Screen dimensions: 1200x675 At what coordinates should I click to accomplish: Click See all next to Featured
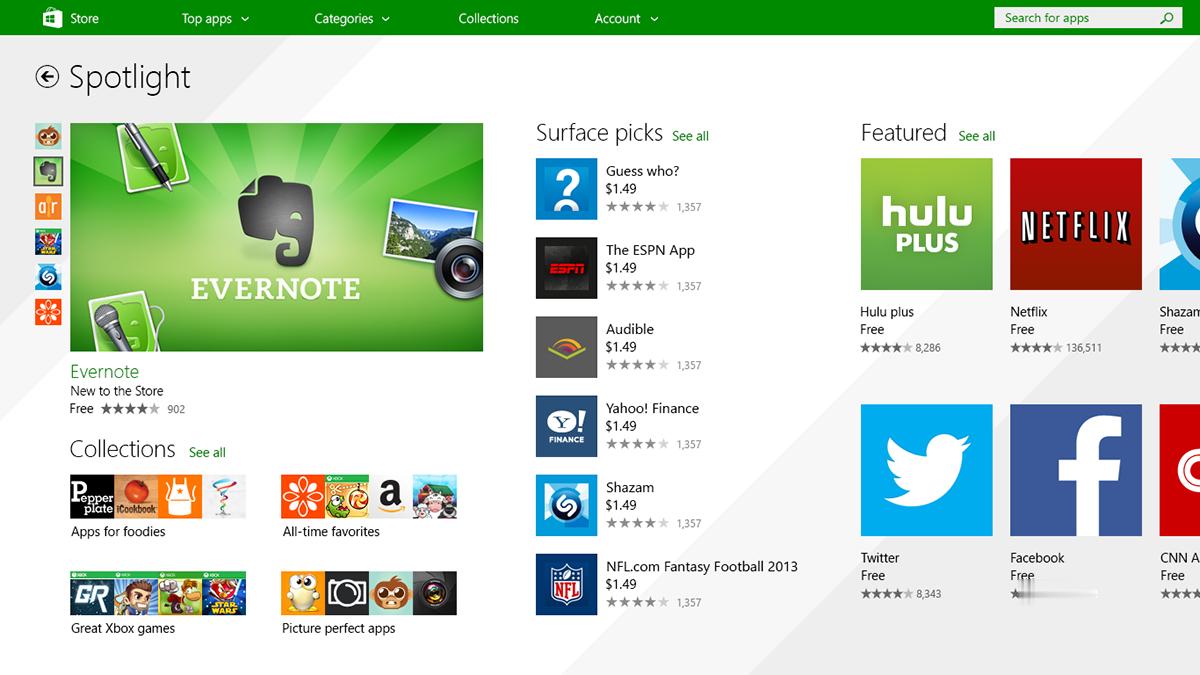(x=976, y=136)
